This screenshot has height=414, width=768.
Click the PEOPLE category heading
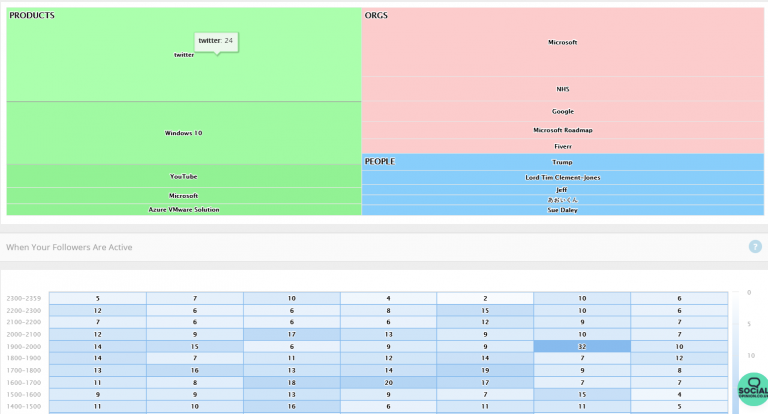click(x=380, y=161)
